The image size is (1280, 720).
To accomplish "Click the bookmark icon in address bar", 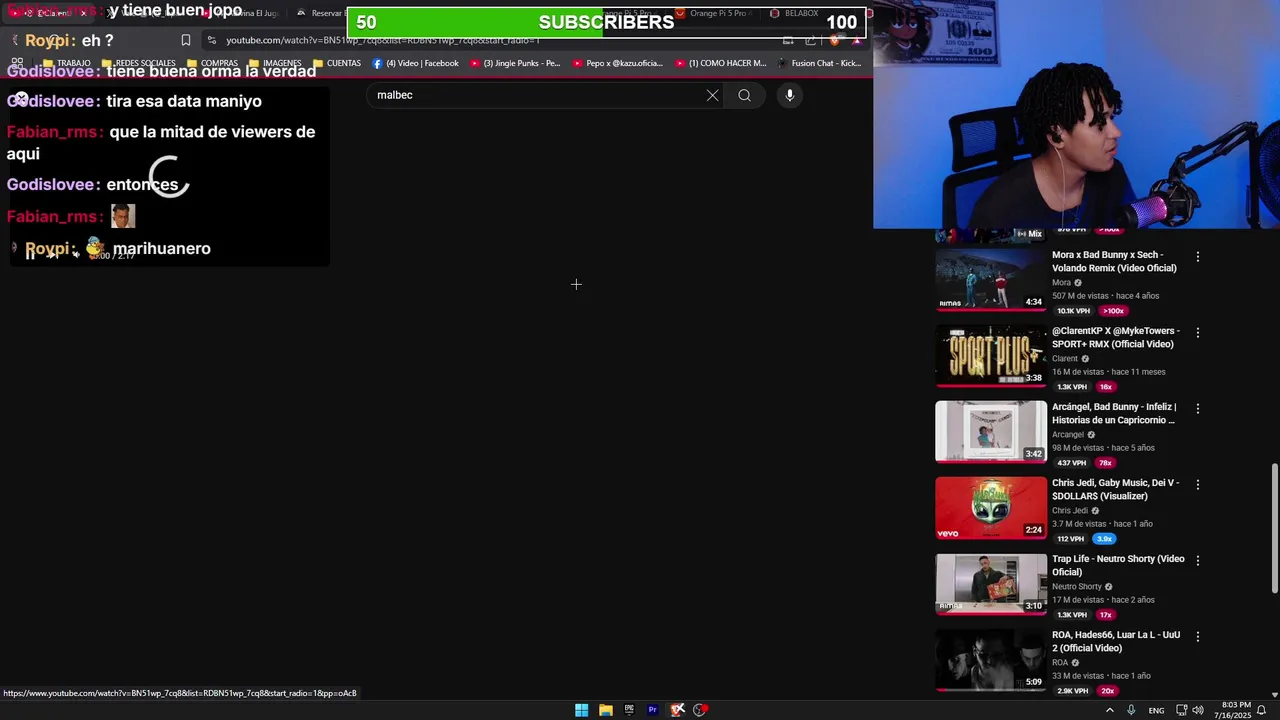I will click(186, 40).
